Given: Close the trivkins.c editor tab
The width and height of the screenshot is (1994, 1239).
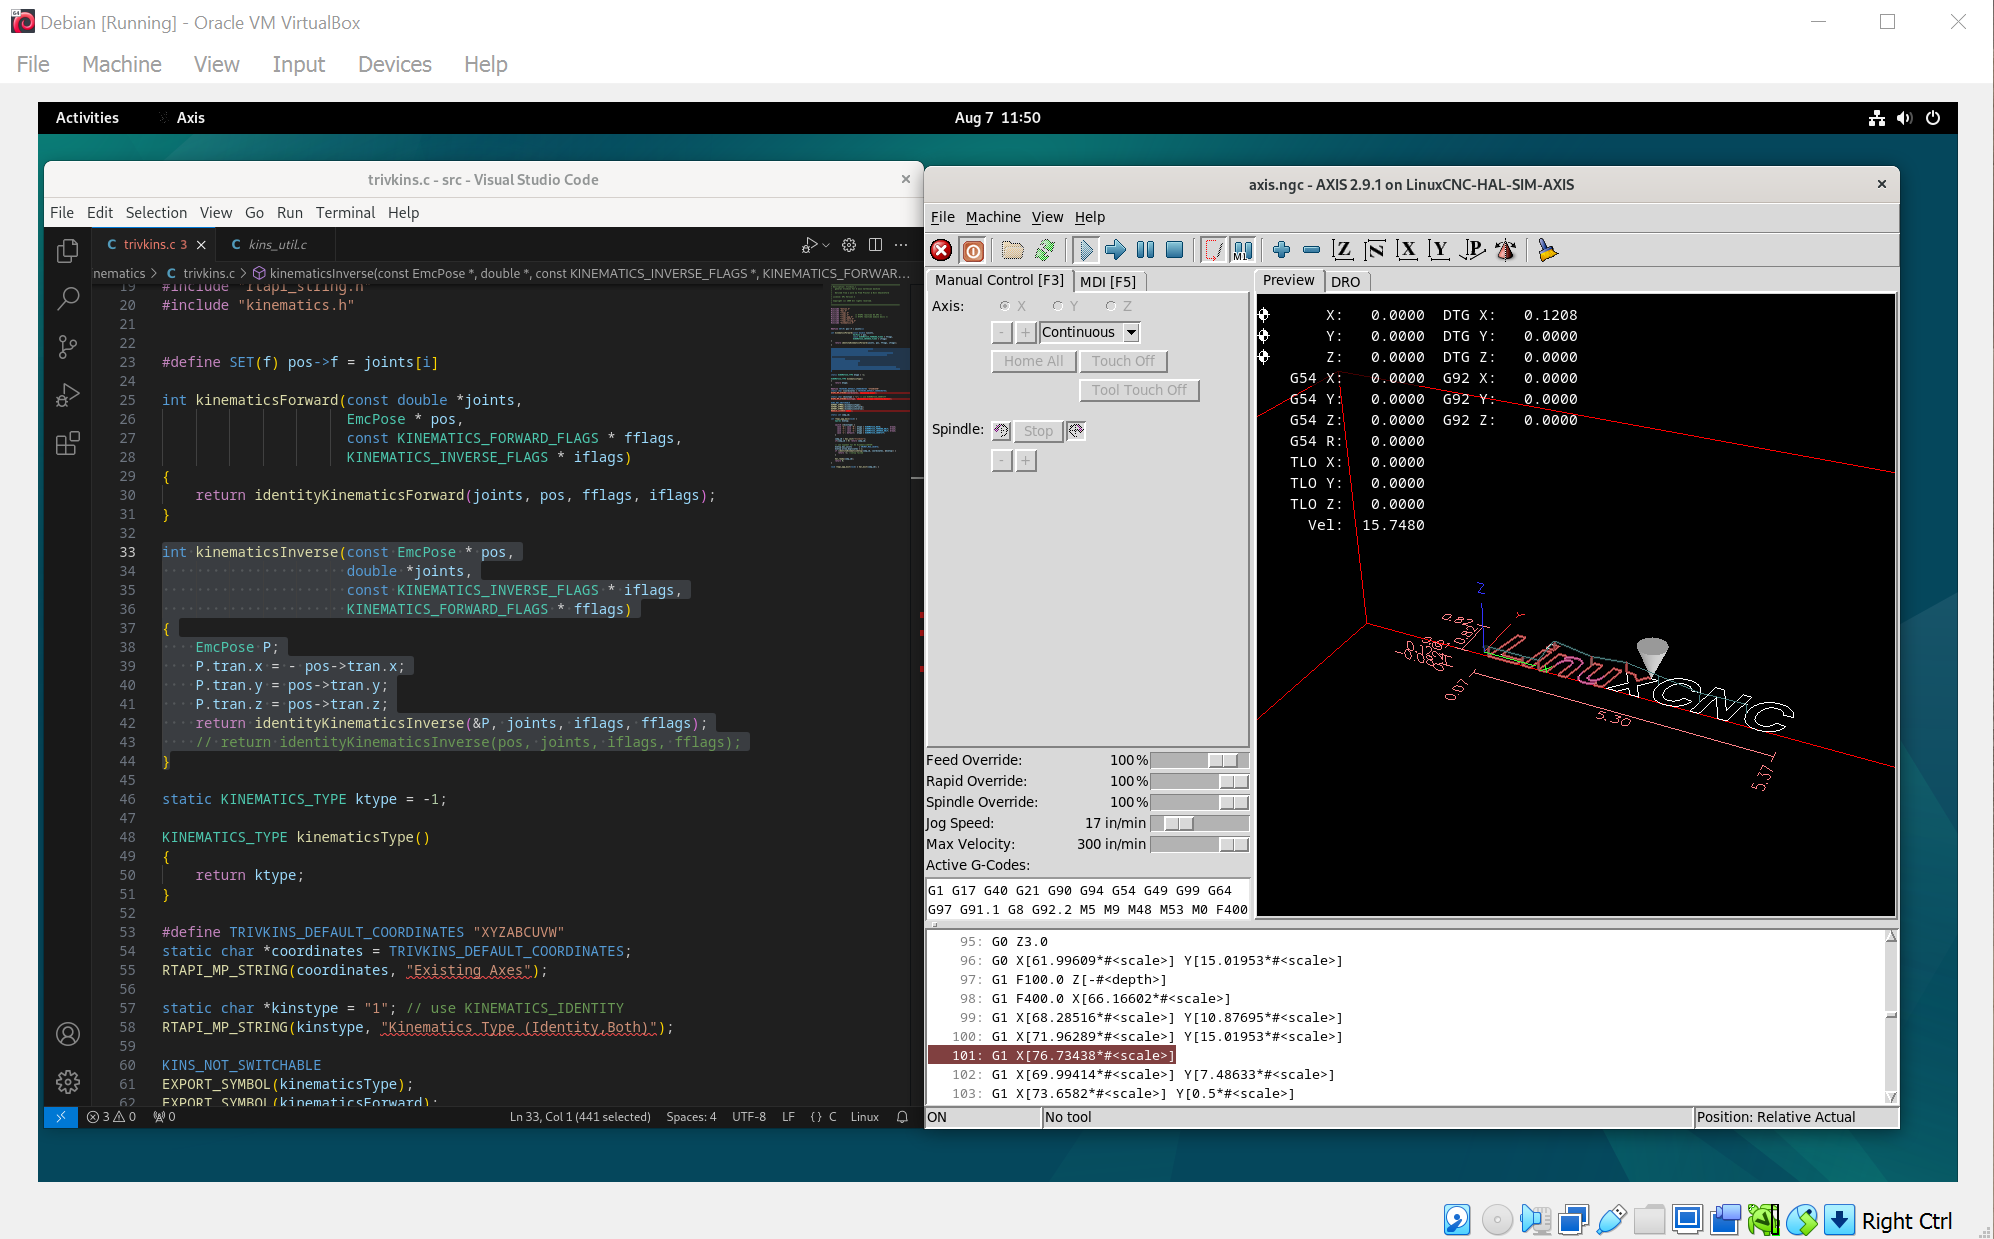Looking at the screenshot, I should pyautogui.click(x=201, y=245).
